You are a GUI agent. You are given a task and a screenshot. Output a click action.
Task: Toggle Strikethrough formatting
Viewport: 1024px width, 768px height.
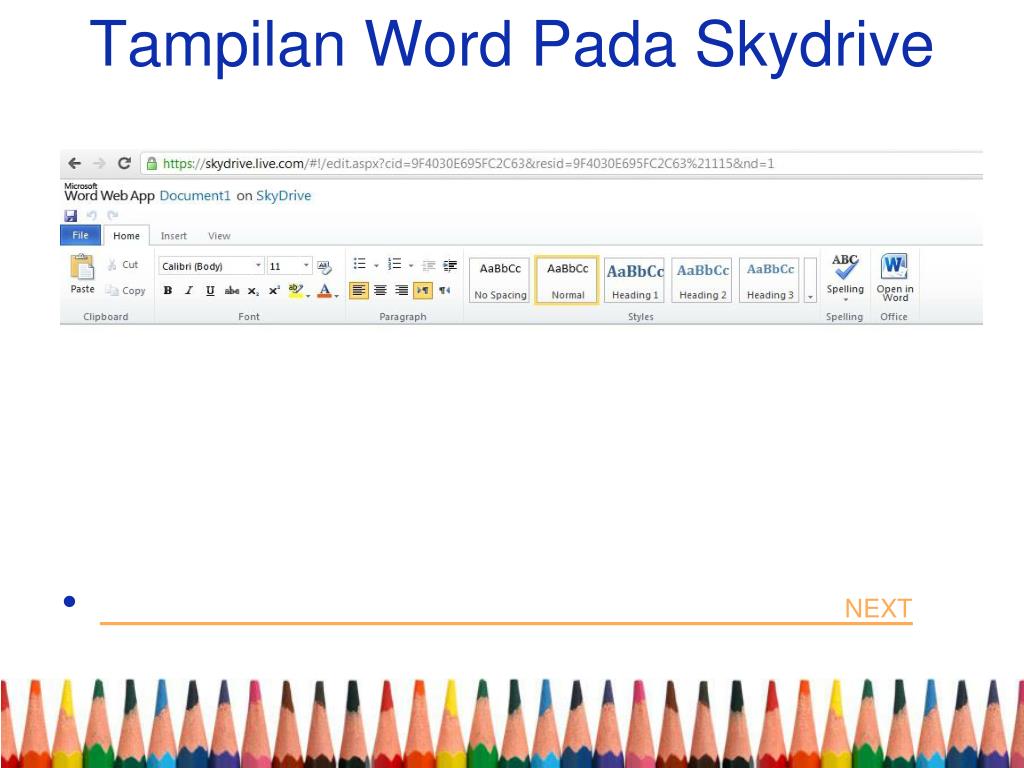pos(232,291)
